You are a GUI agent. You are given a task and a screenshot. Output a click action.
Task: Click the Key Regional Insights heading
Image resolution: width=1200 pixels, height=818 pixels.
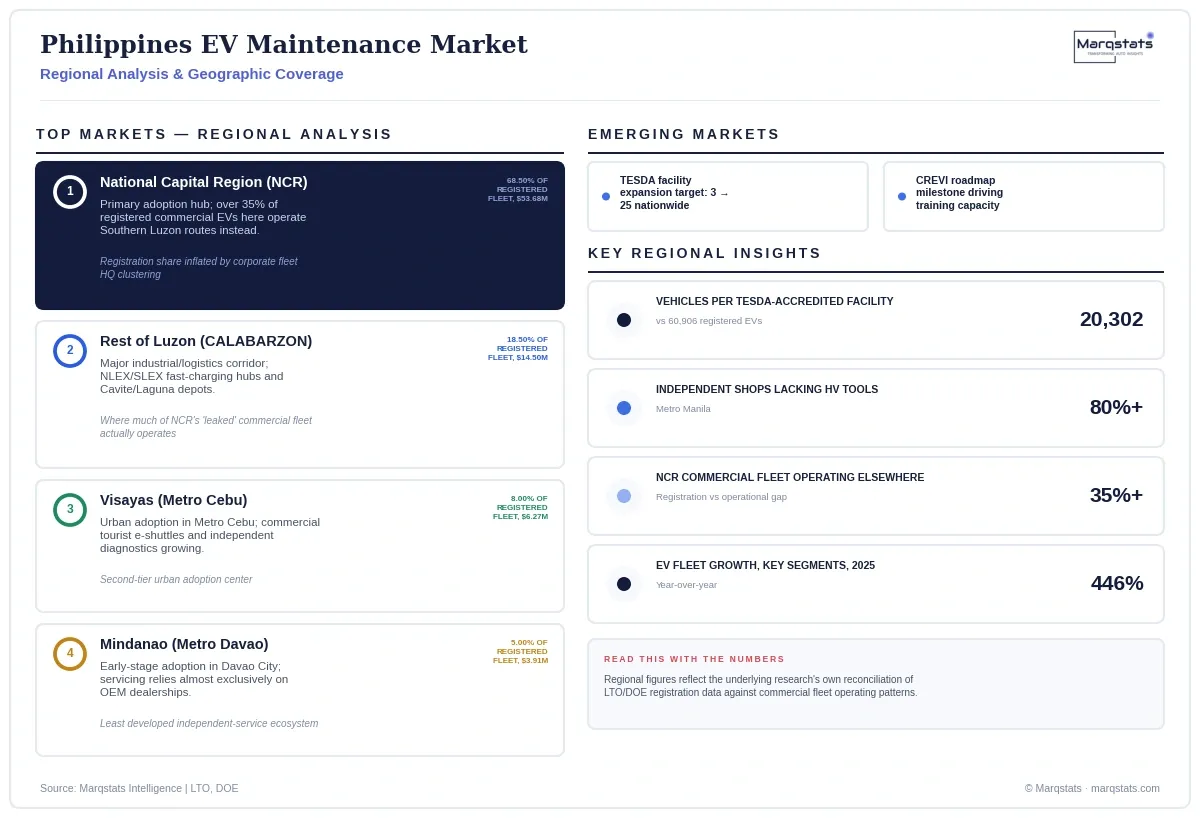(x=705, y=253)
